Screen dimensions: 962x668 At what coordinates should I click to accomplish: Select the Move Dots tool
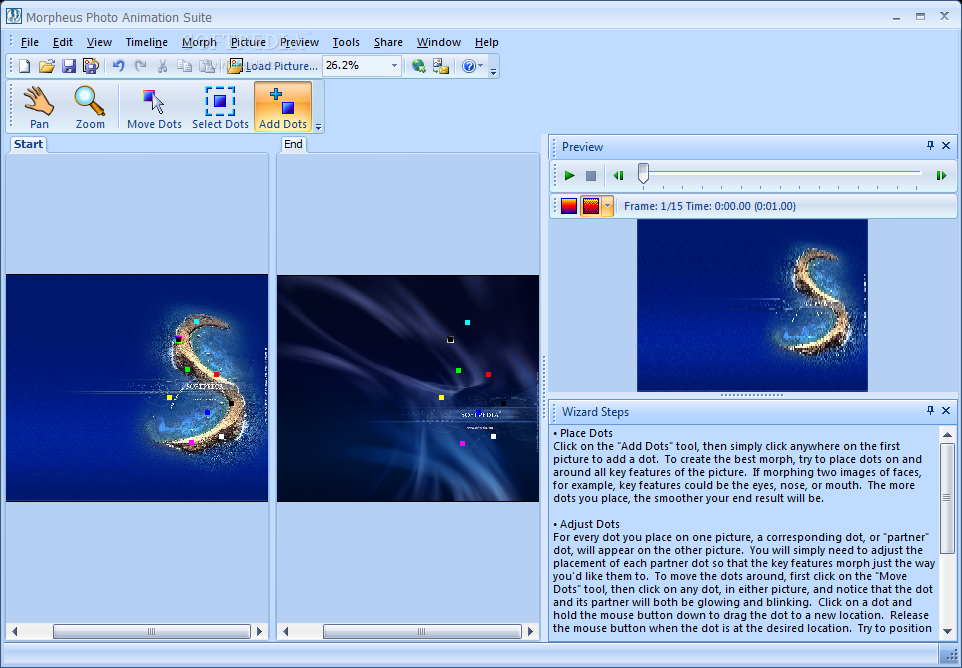[154, 107]
